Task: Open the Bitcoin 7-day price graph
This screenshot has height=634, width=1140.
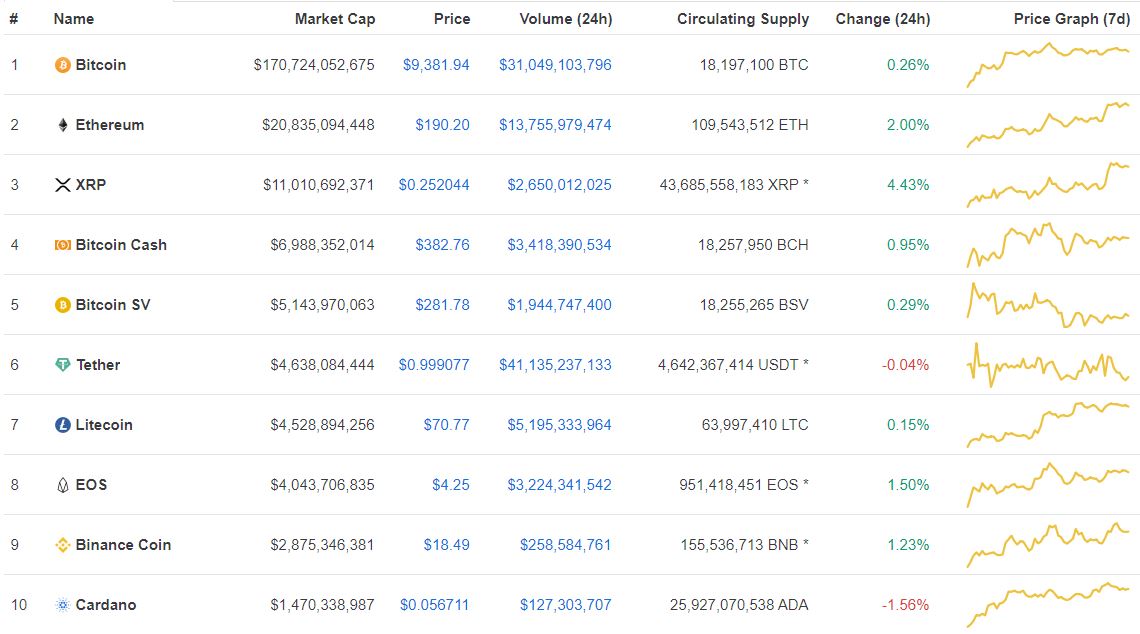Action: (x=1048, y=65)
